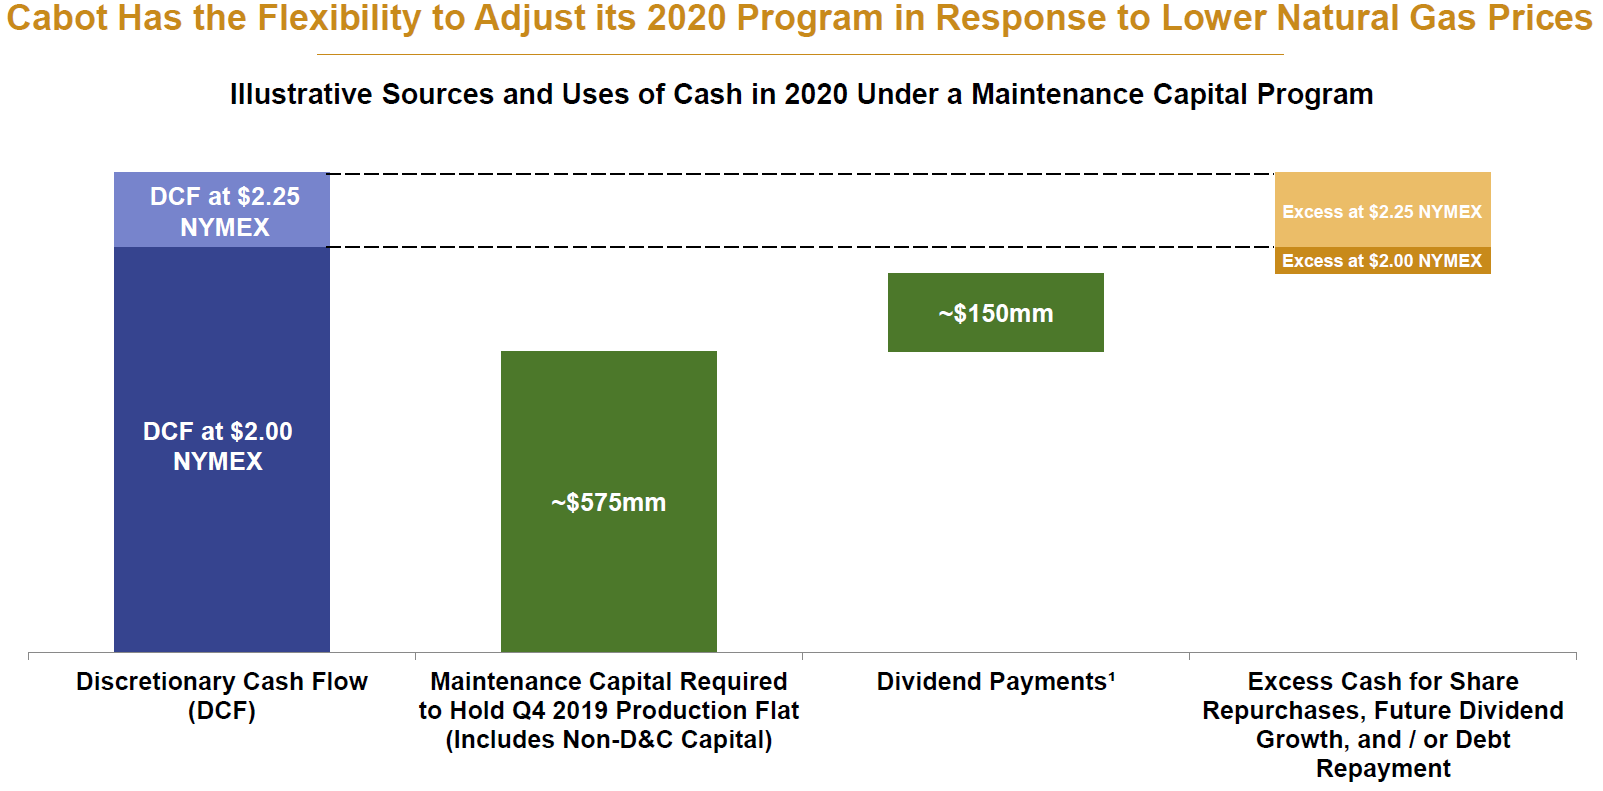Click the 'DCF at $2.00 NYMEX' dark blue bar

[x=222, y=449]
